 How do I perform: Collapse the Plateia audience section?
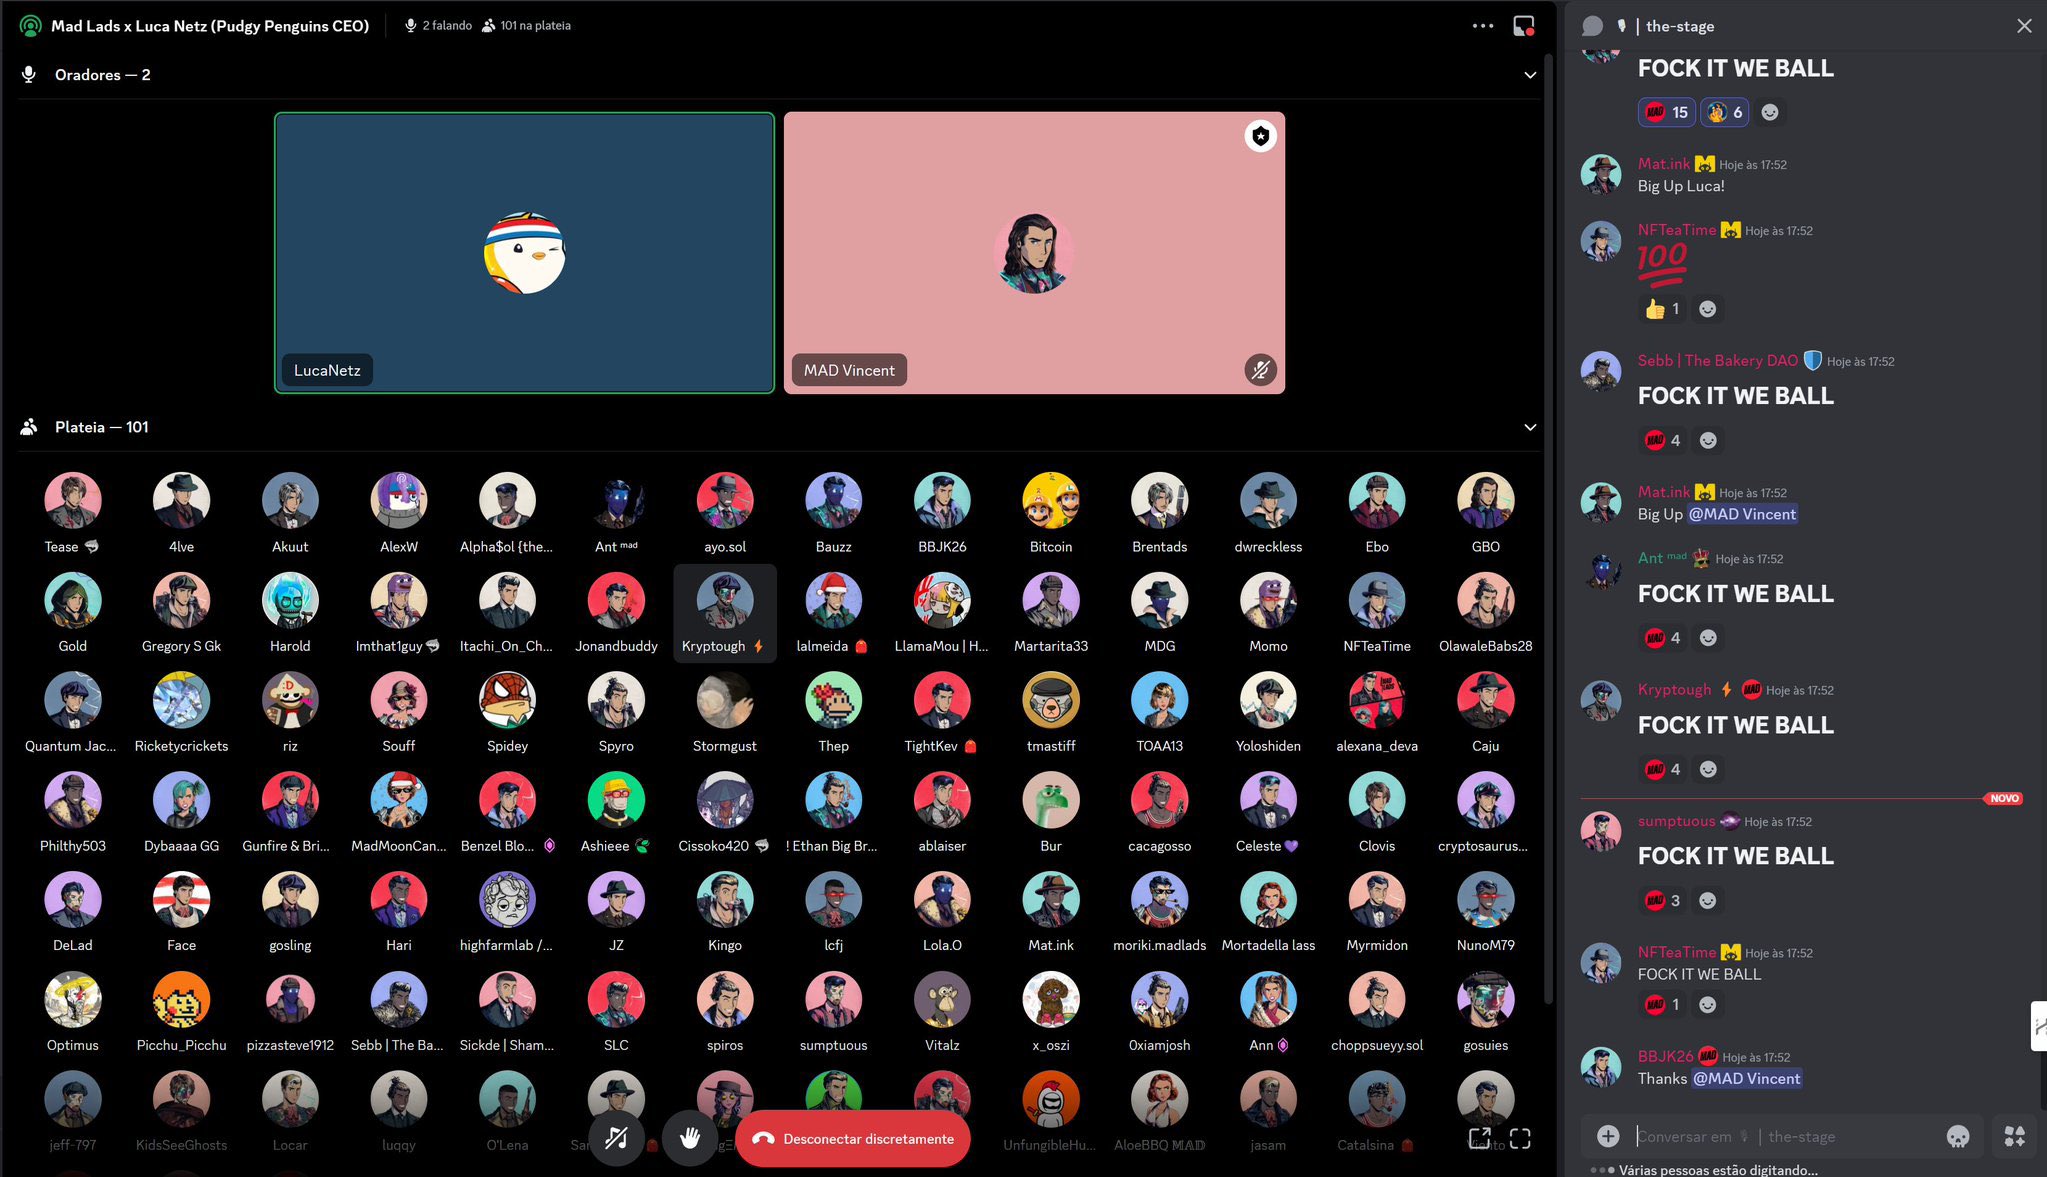click(1530, 427)
